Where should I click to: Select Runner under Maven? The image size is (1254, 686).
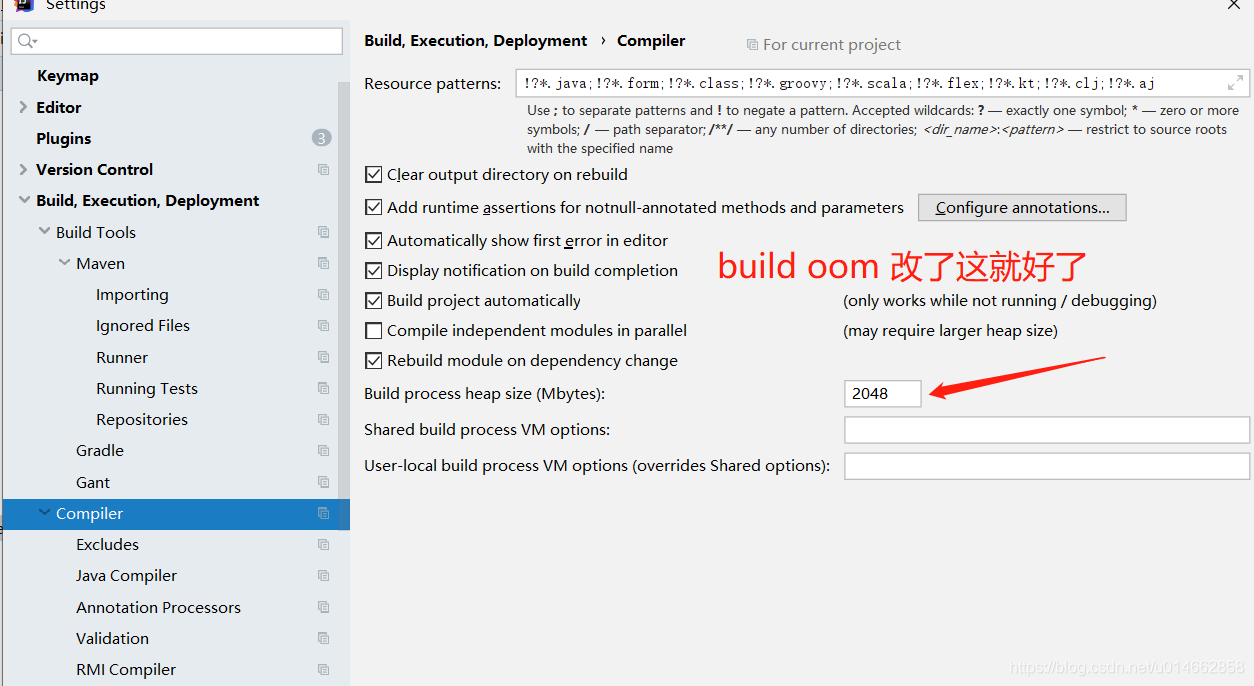click(122, 357)
